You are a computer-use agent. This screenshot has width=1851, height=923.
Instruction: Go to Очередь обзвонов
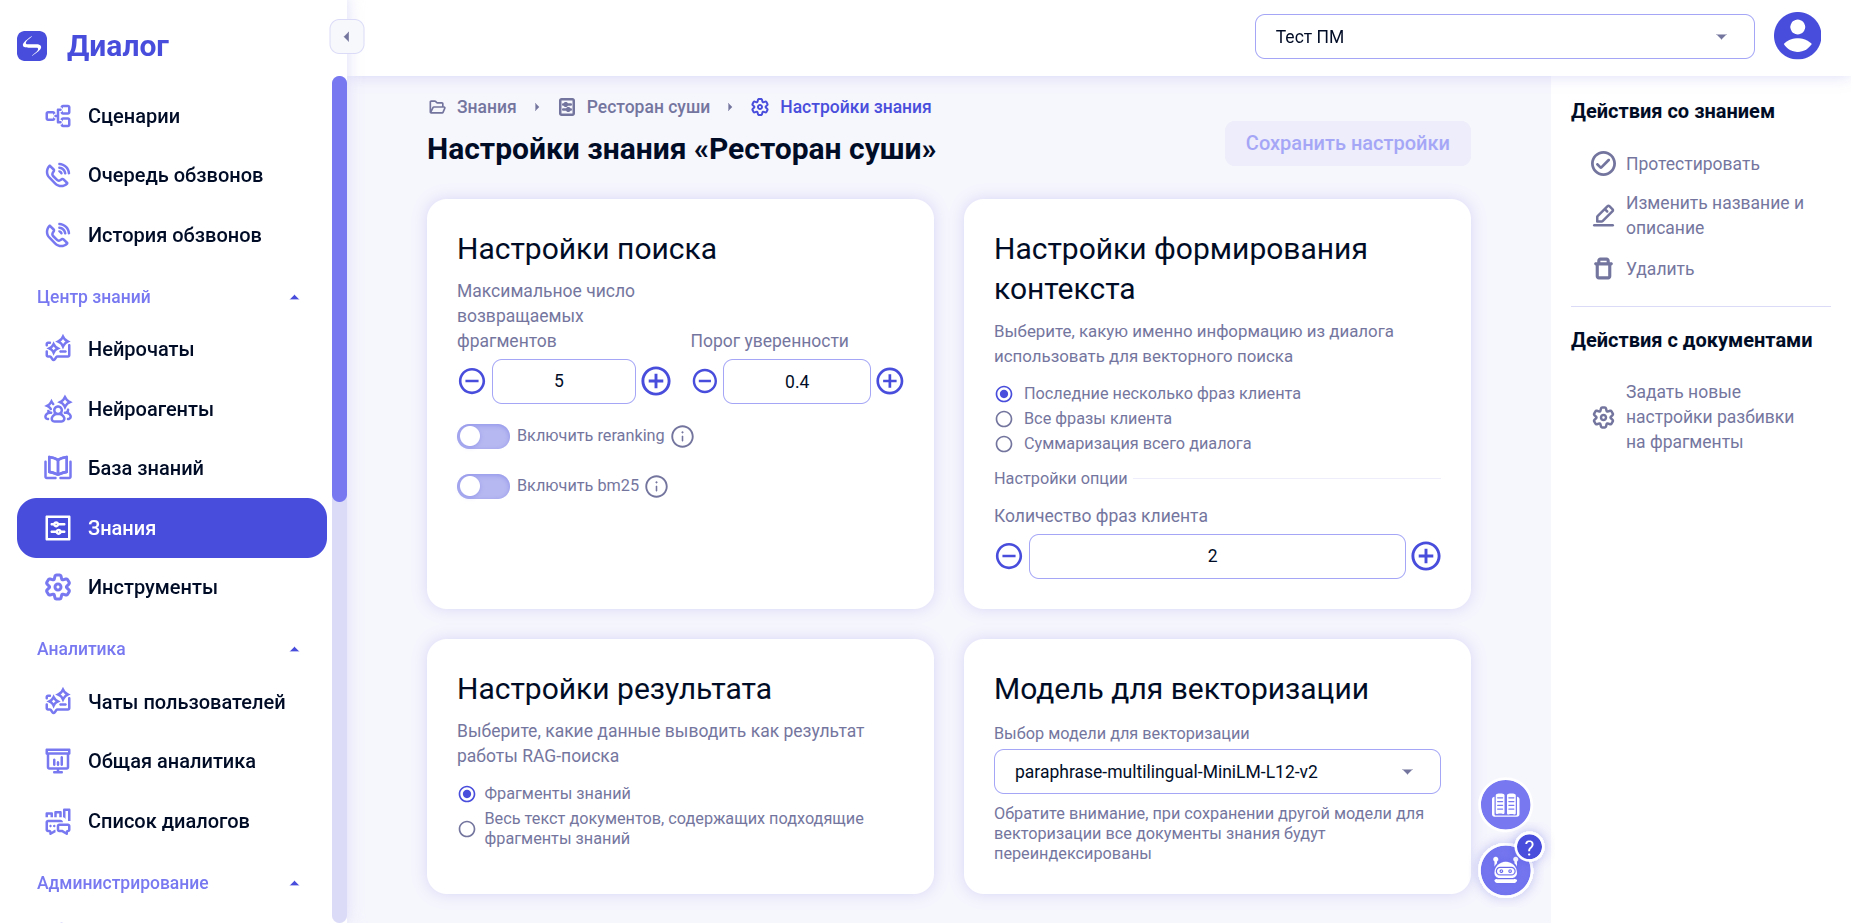pos(172,176)
